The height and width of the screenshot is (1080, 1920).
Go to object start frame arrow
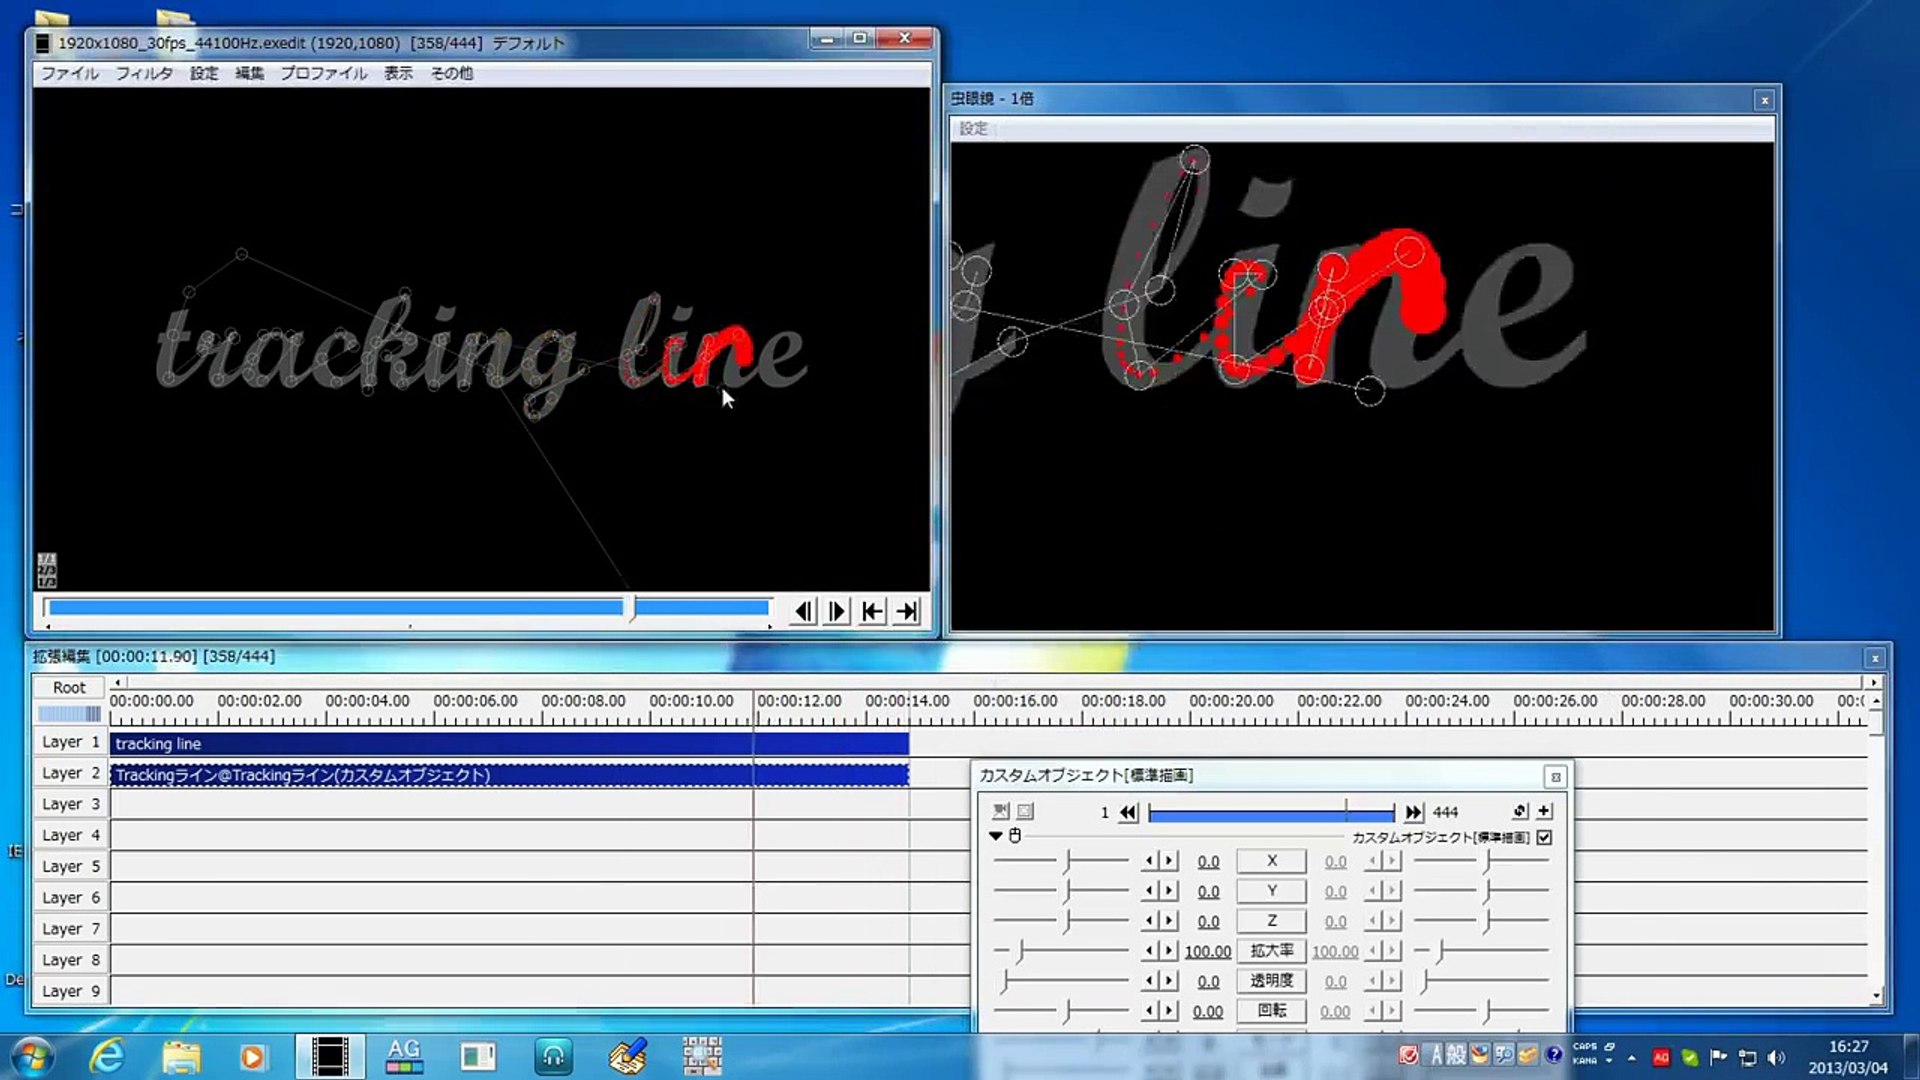[1128, 812]
